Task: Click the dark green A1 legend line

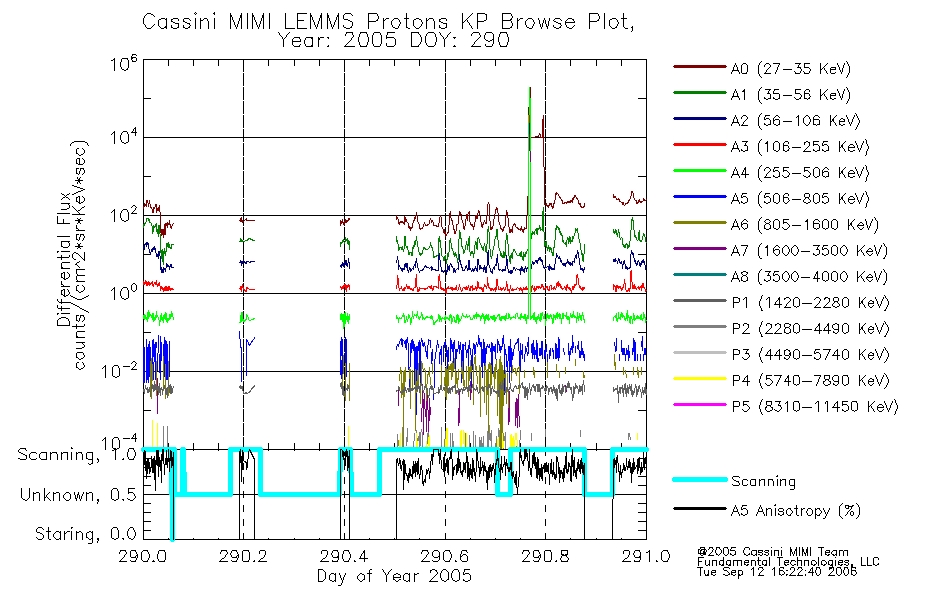Action: click(x=700, y=93)
